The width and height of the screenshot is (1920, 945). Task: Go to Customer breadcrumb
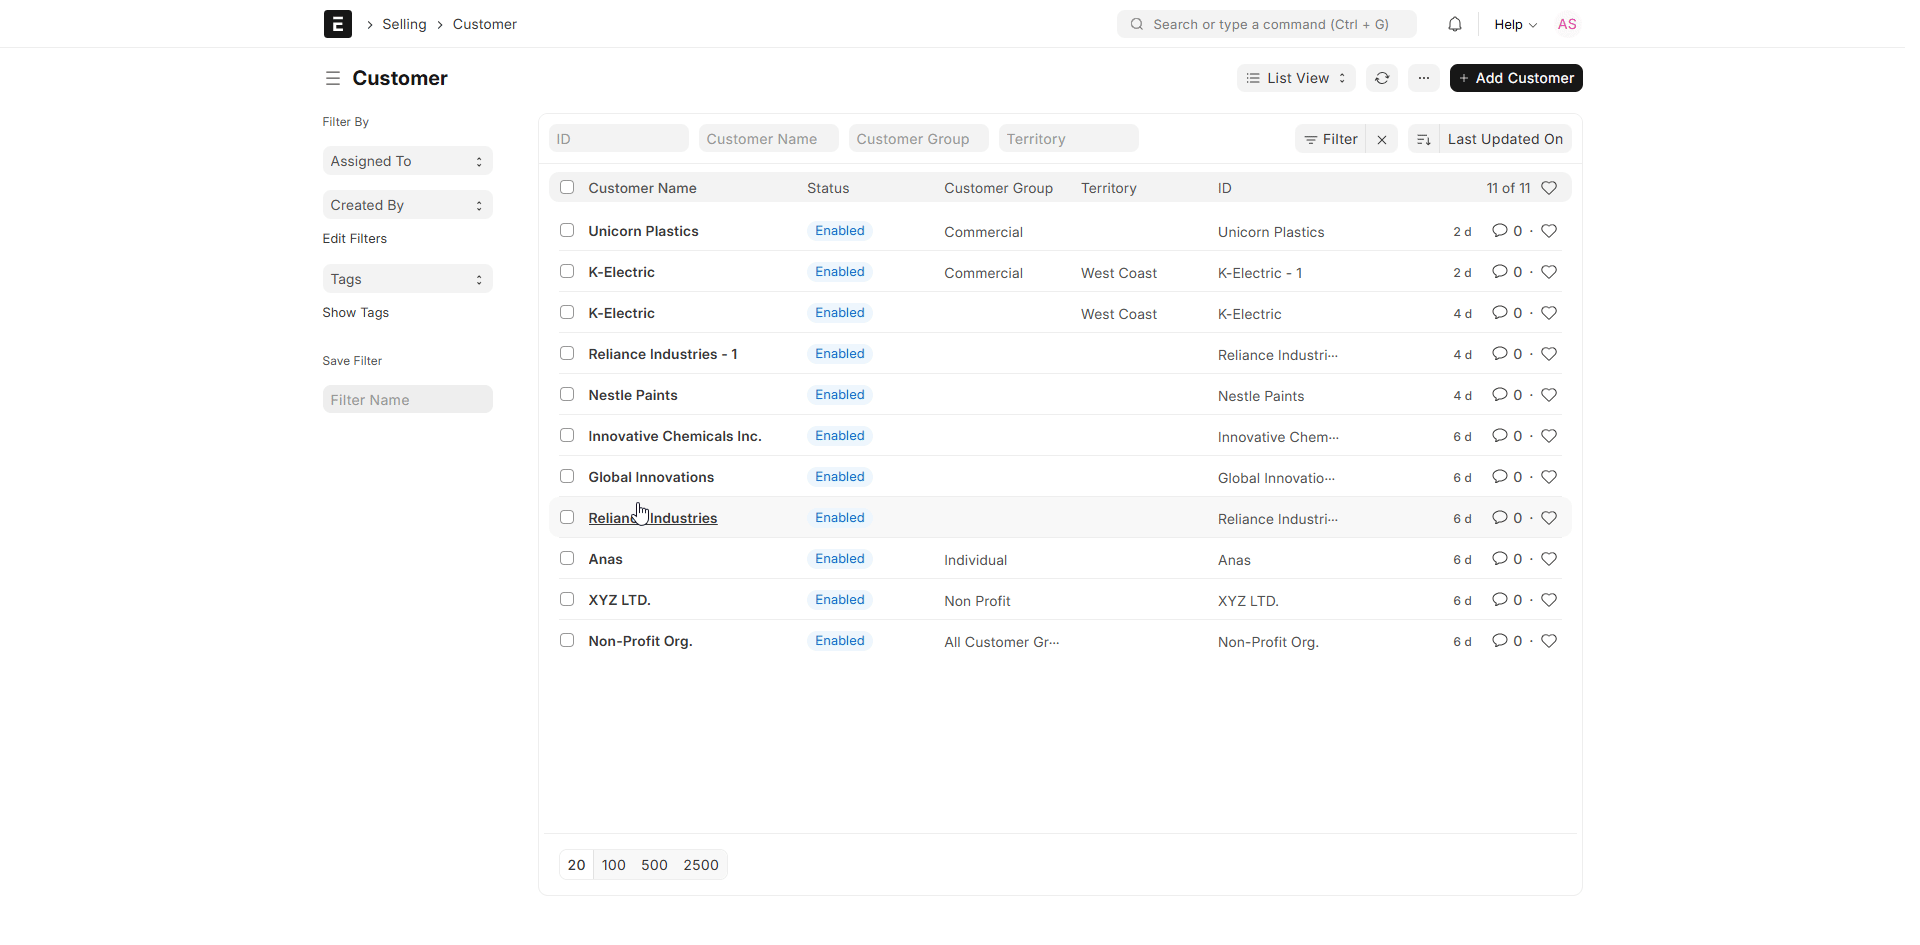pyautogui.click(x=485, y=24)
